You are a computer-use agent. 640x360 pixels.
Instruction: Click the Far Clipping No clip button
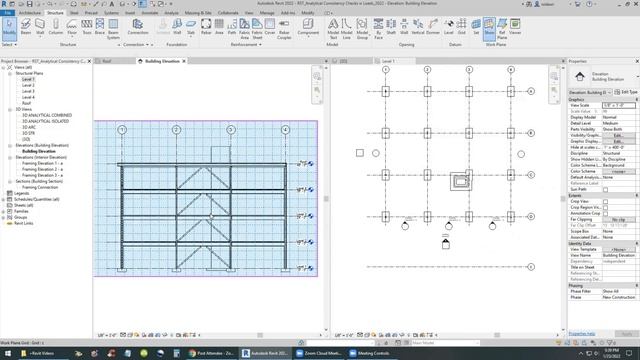[x=619, y=220]
